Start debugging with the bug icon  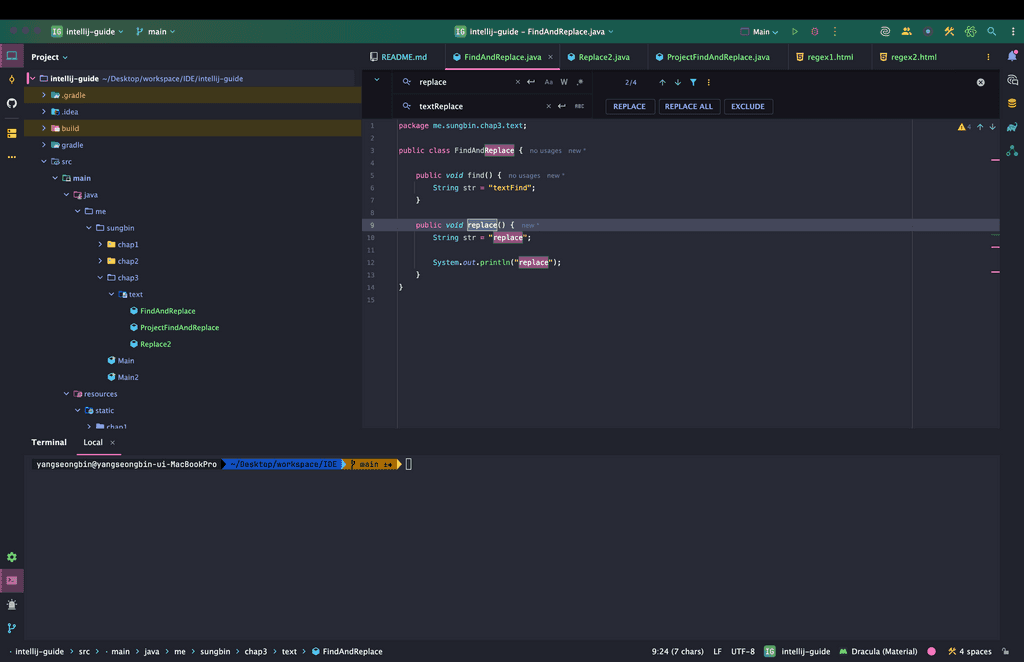click(815, 32)
